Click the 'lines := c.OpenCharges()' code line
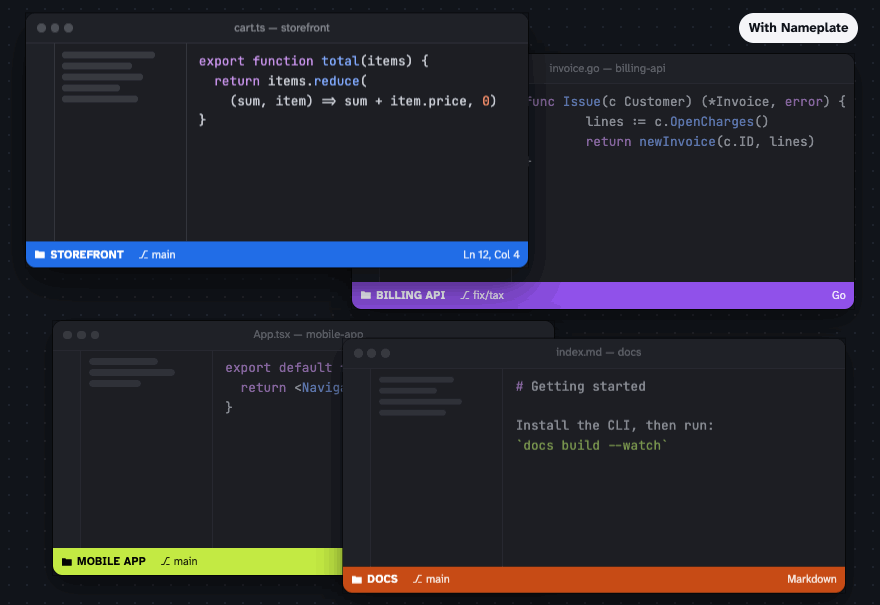The width and height of the screenshot is (880, 605). coord(677,122)
